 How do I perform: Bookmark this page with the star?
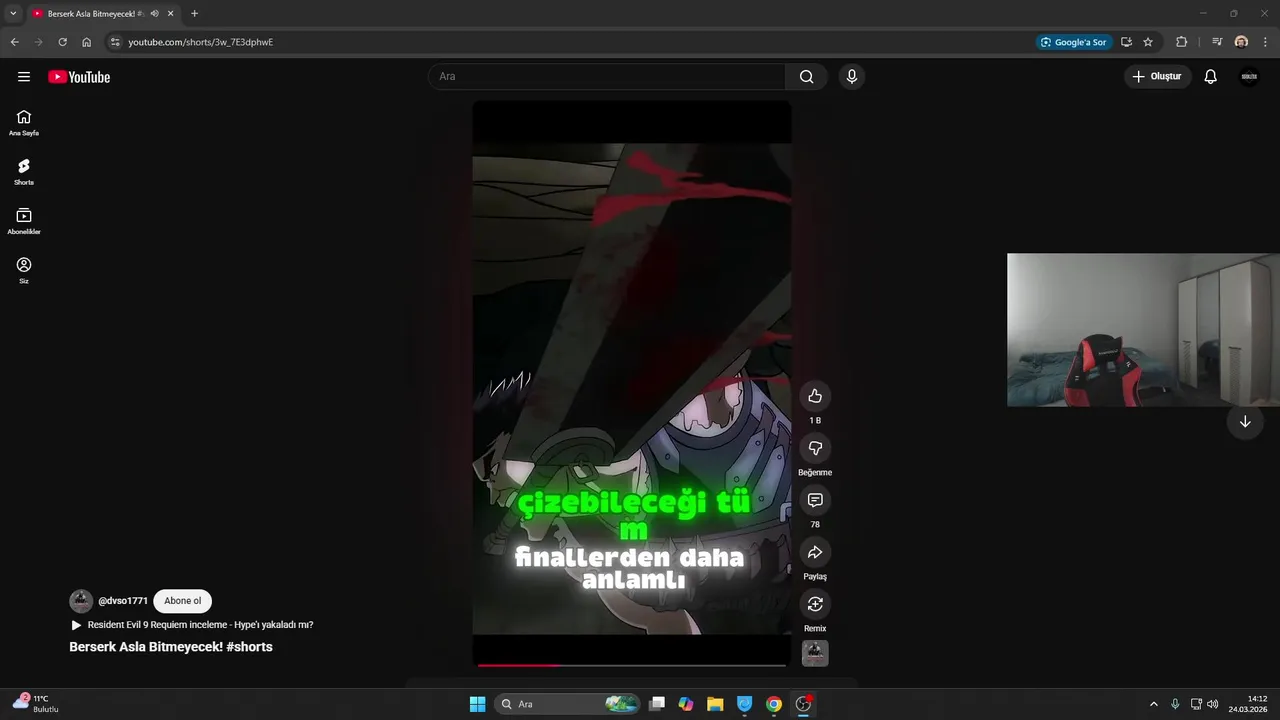tap(1148, 42)
